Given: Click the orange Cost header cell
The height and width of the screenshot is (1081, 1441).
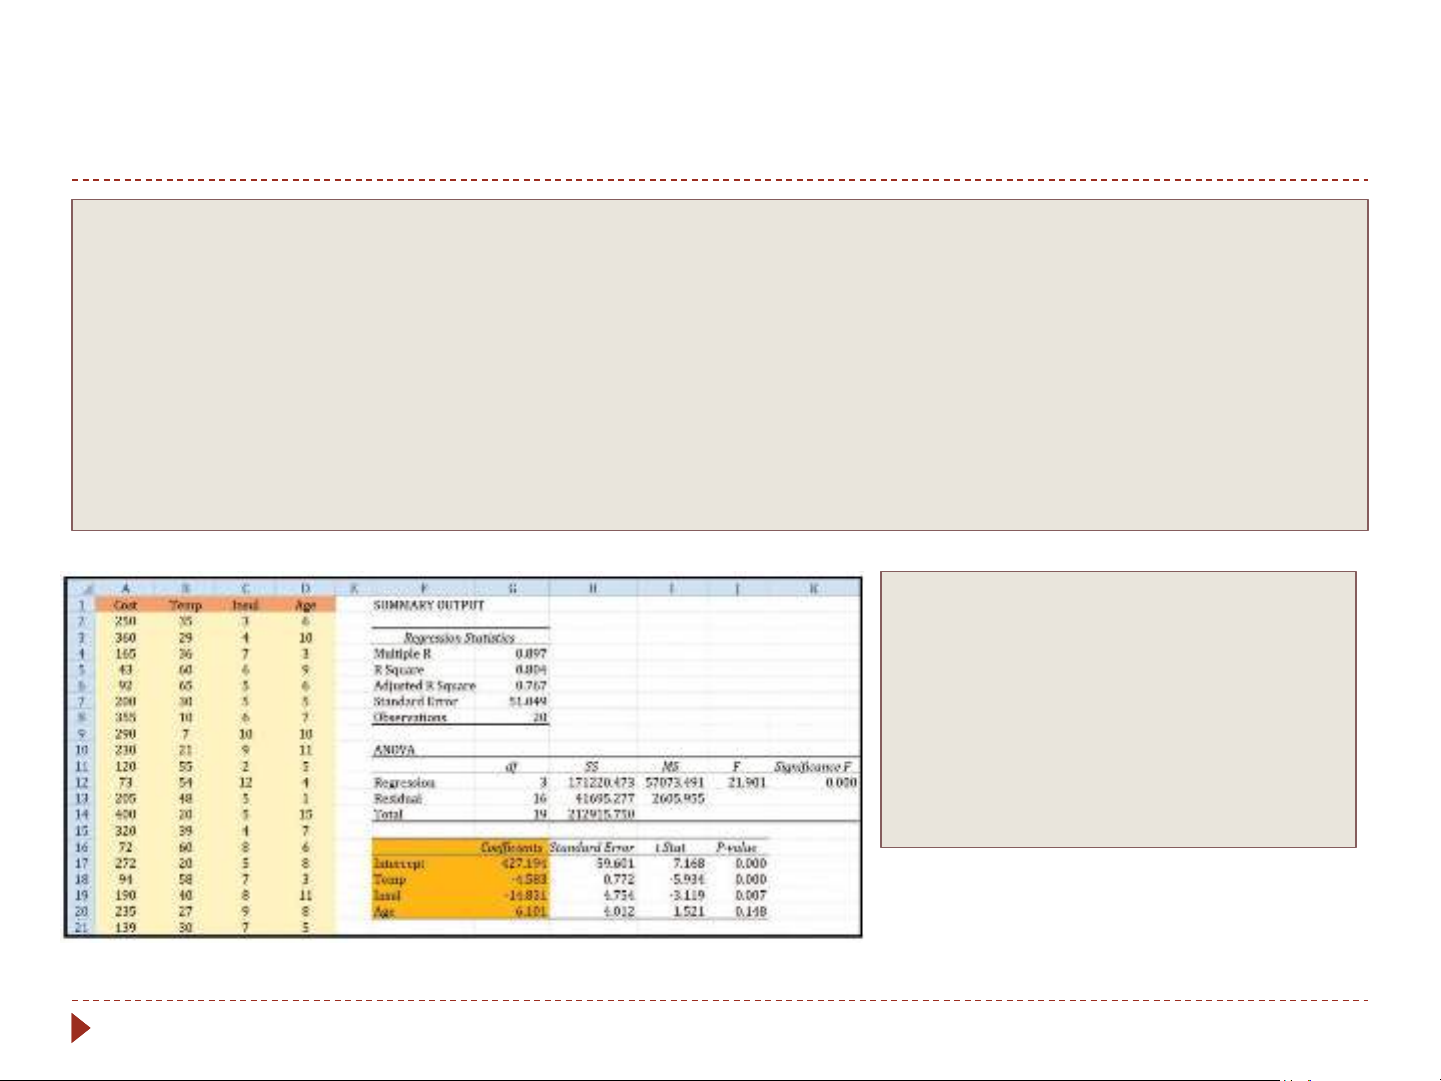Looking at the screenshot, I should tap(125, 605).
